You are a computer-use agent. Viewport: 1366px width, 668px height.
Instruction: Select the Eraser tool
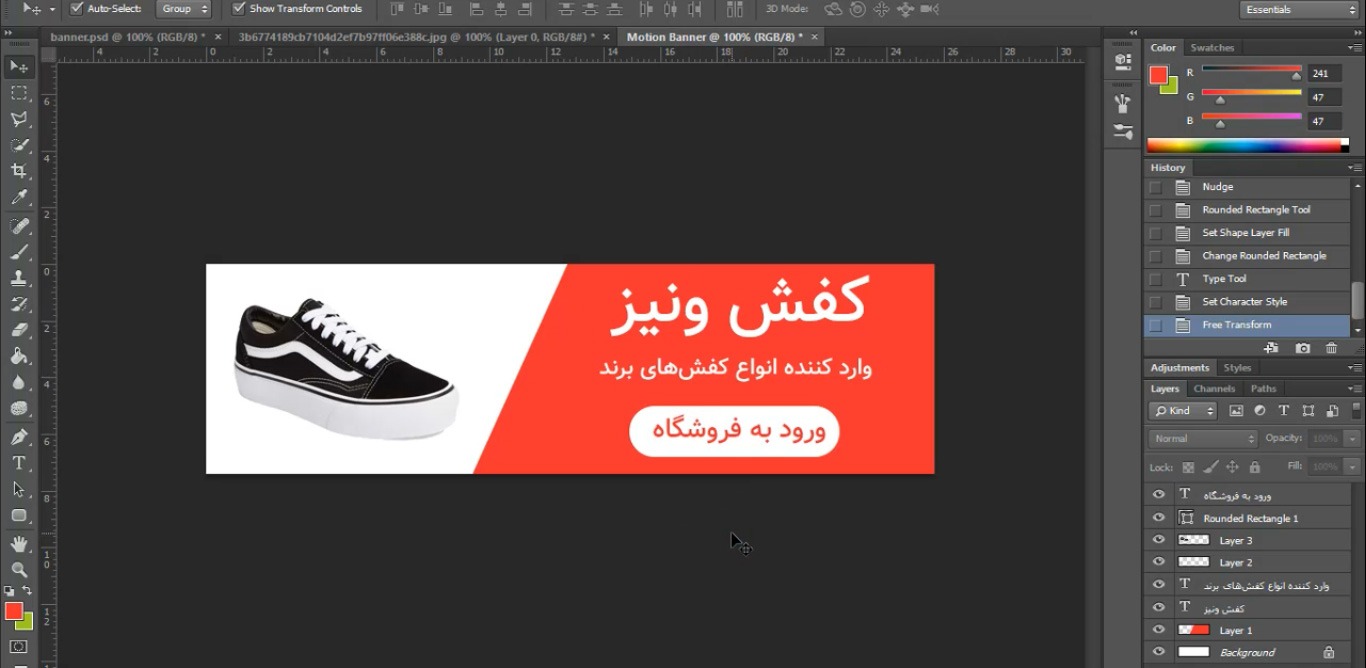[x=18, y=330]
